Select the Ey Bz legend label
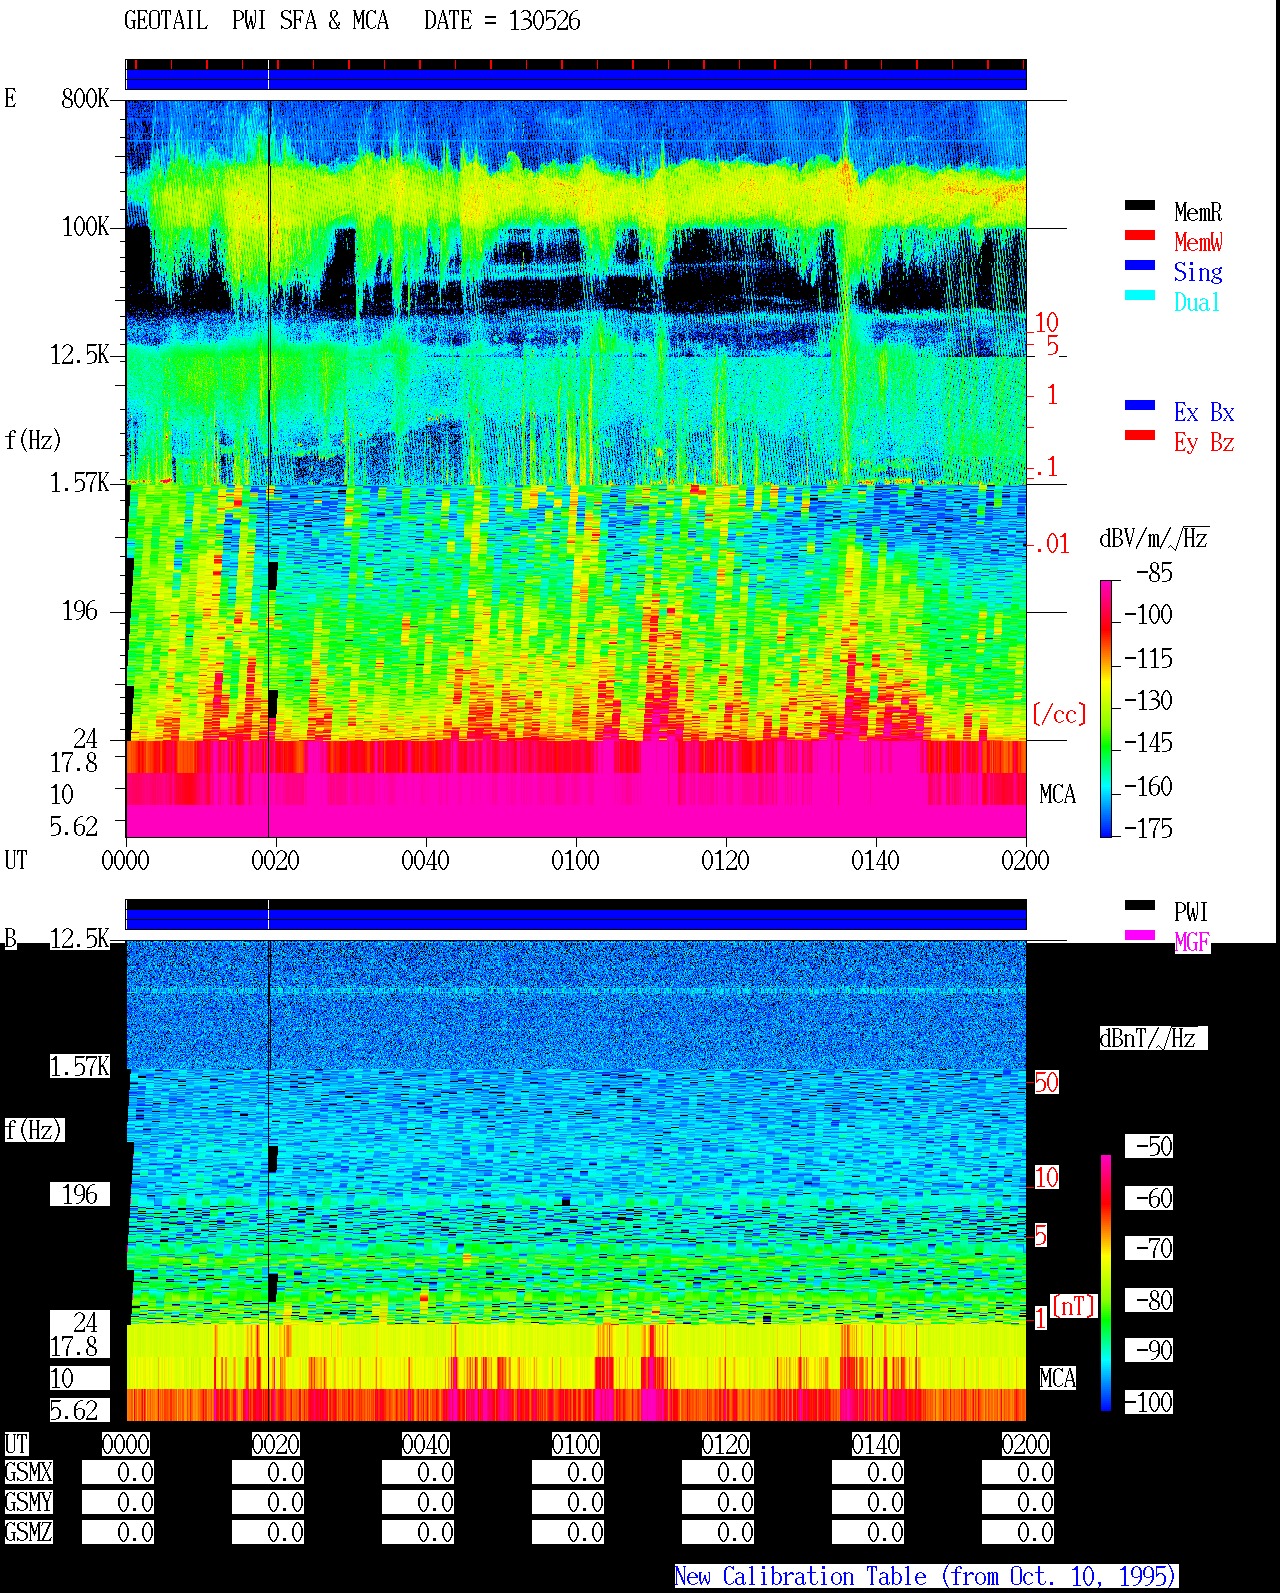Image resolution: width=1280 pixels, height=1593 pixels. coord(1204,442)
